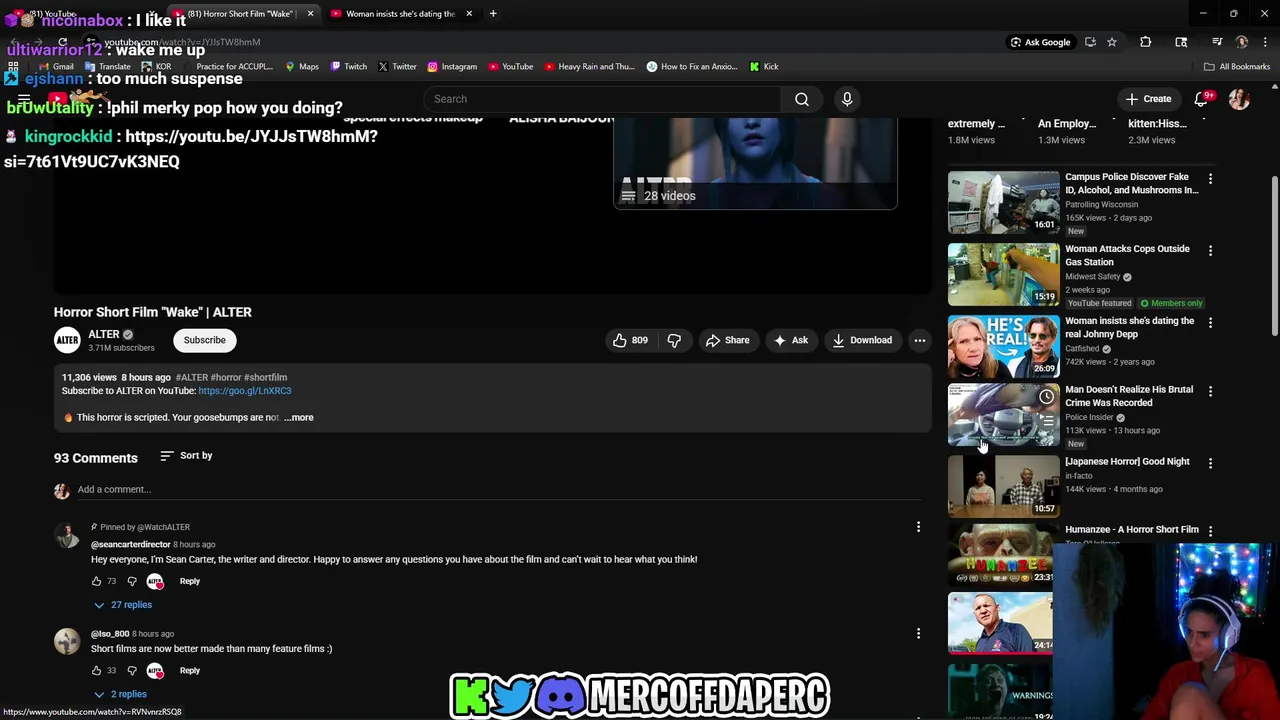Open options menu on @iso_800 comment
The width and height of the screenshot is (1280, 720).
(x=918, y=633)
